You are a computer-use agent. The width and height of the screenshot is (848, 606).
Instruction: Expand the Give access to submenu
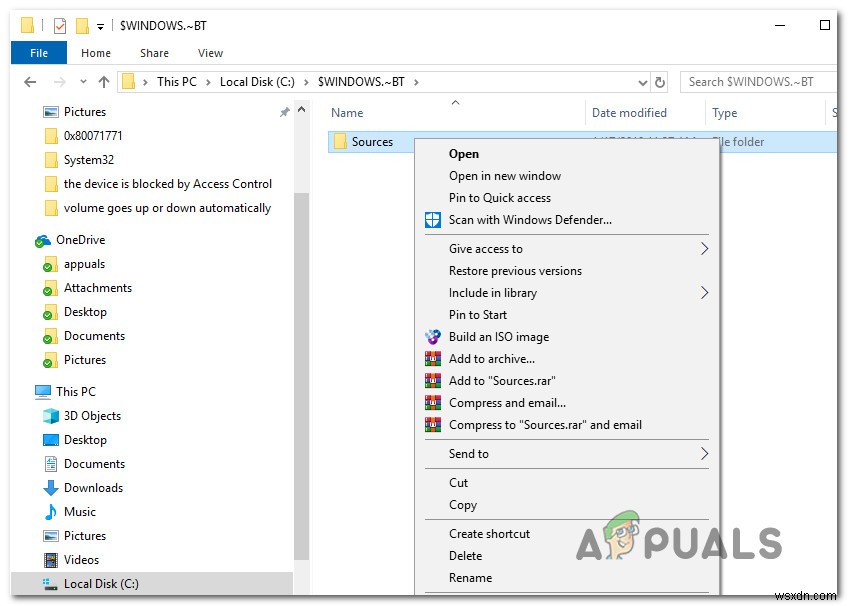click(x=488, y=248)
